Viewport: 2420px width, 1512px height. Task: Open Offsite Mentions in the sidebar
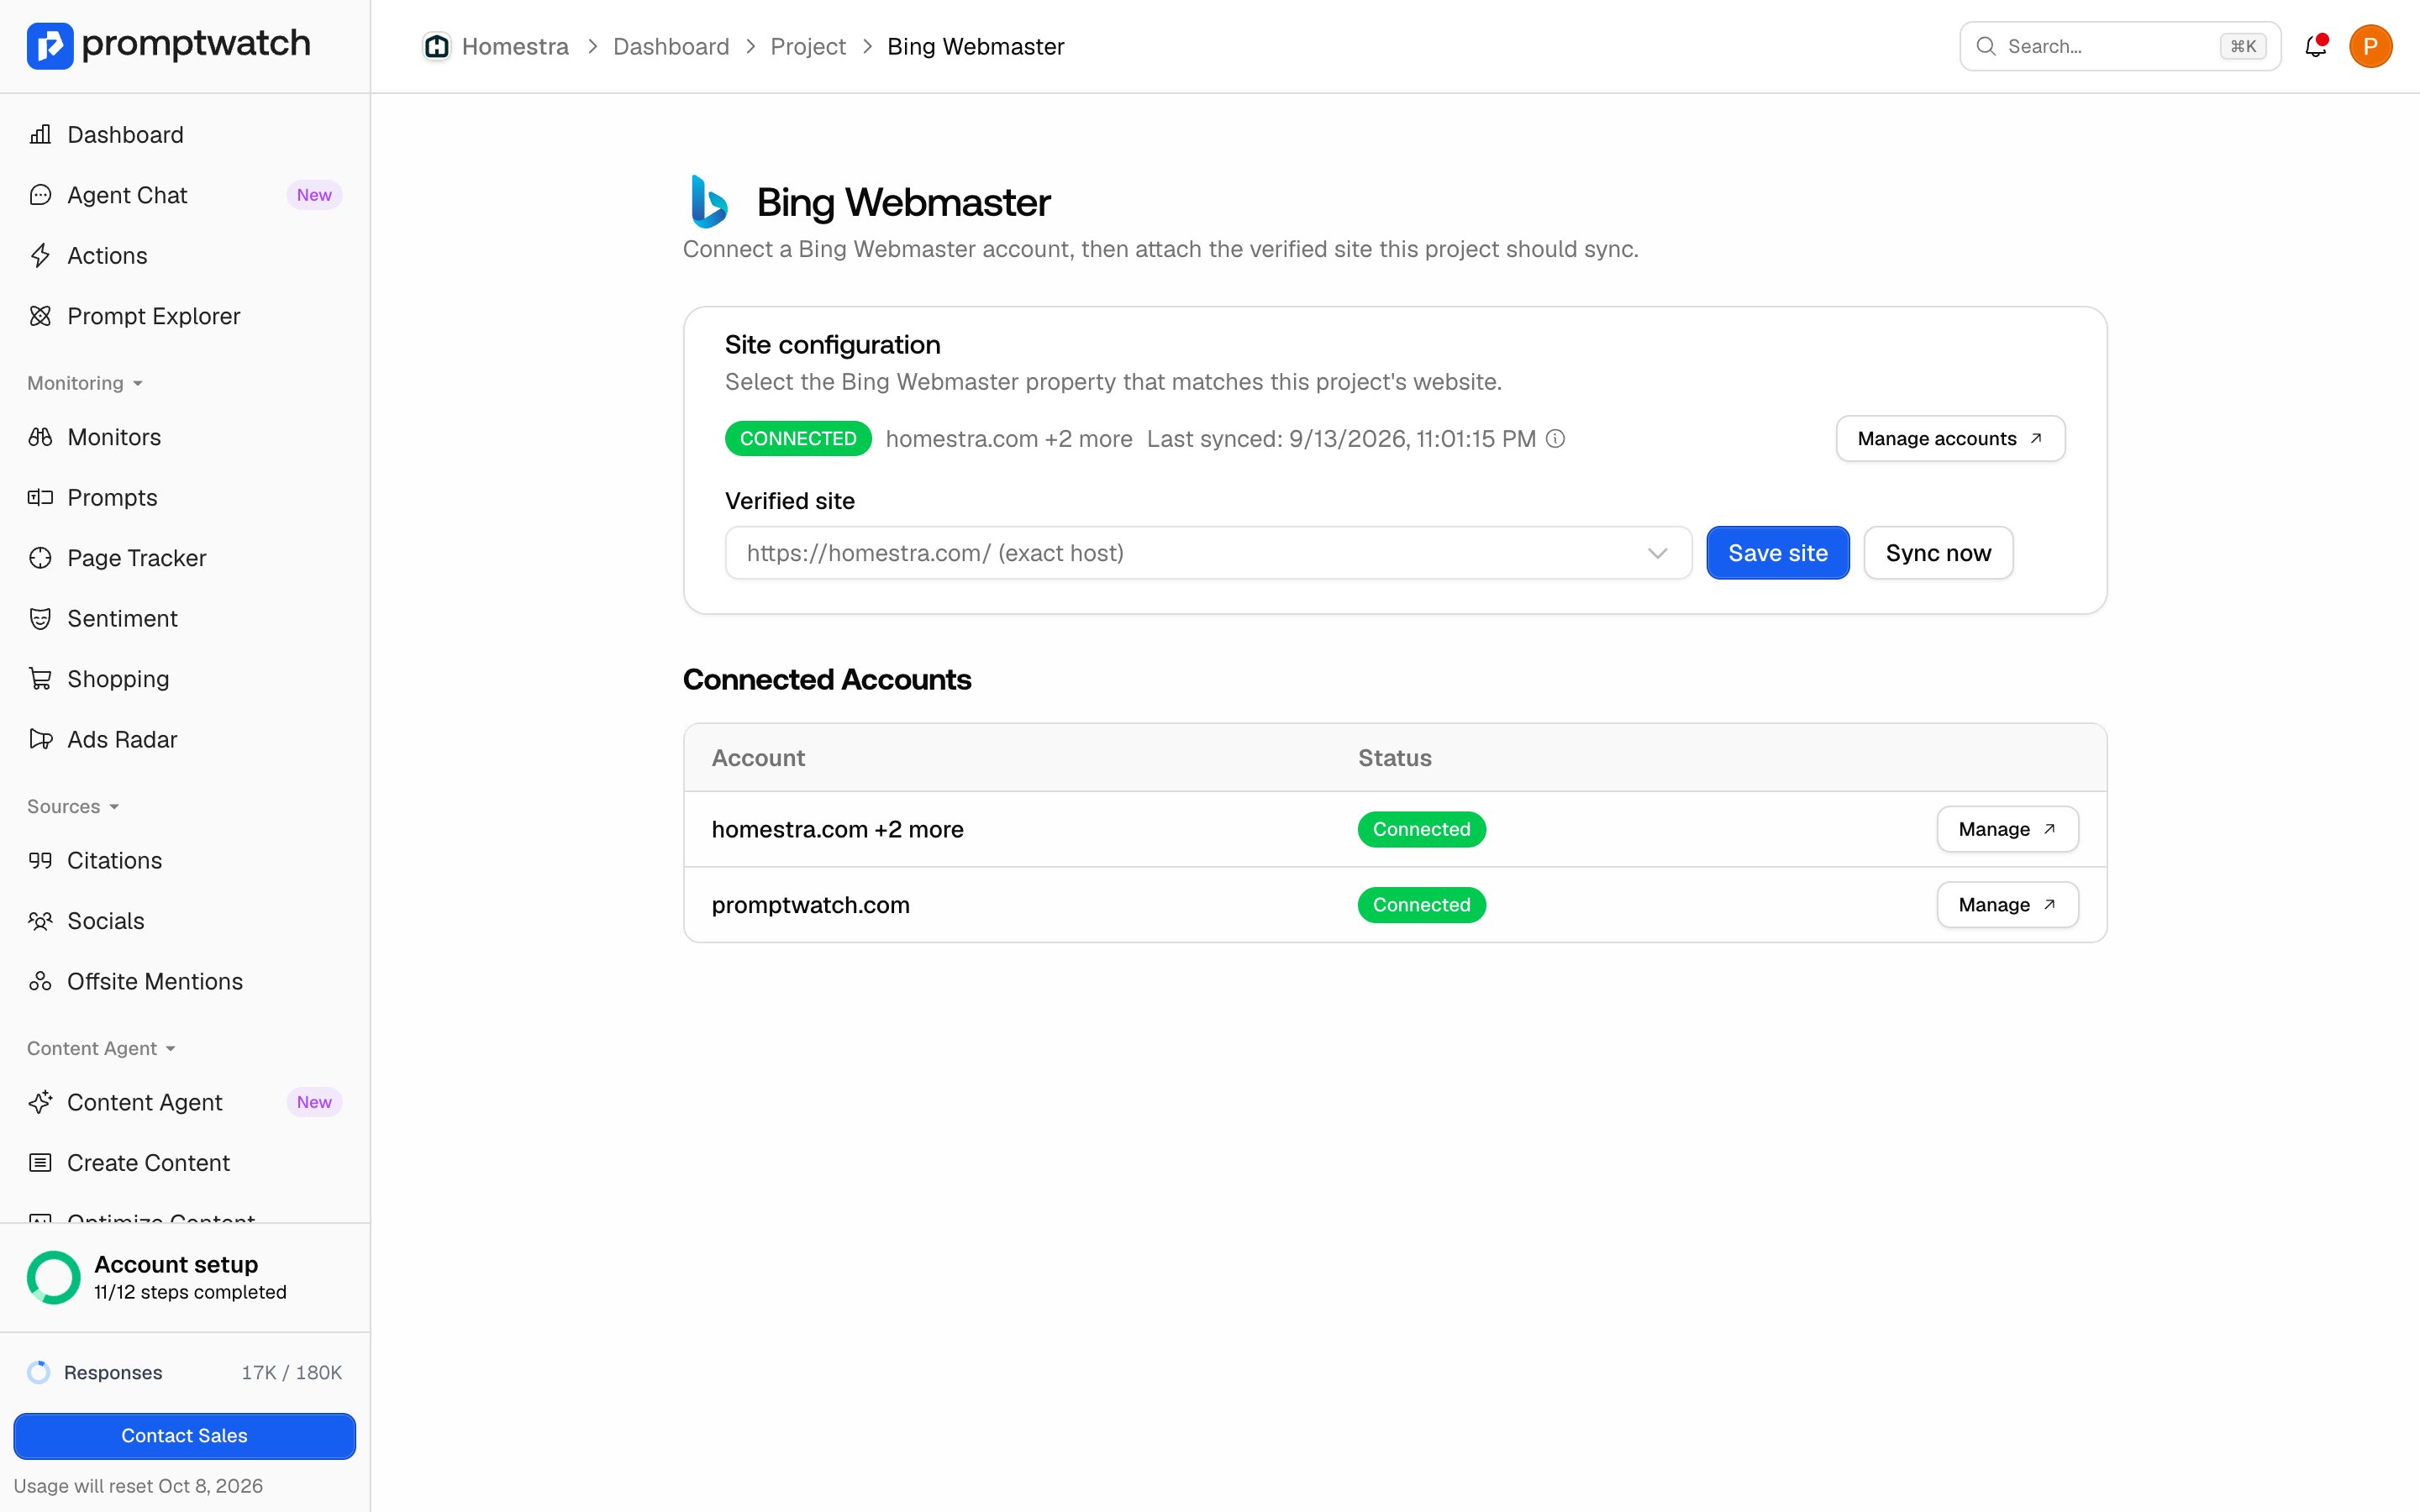pos(185,982)
